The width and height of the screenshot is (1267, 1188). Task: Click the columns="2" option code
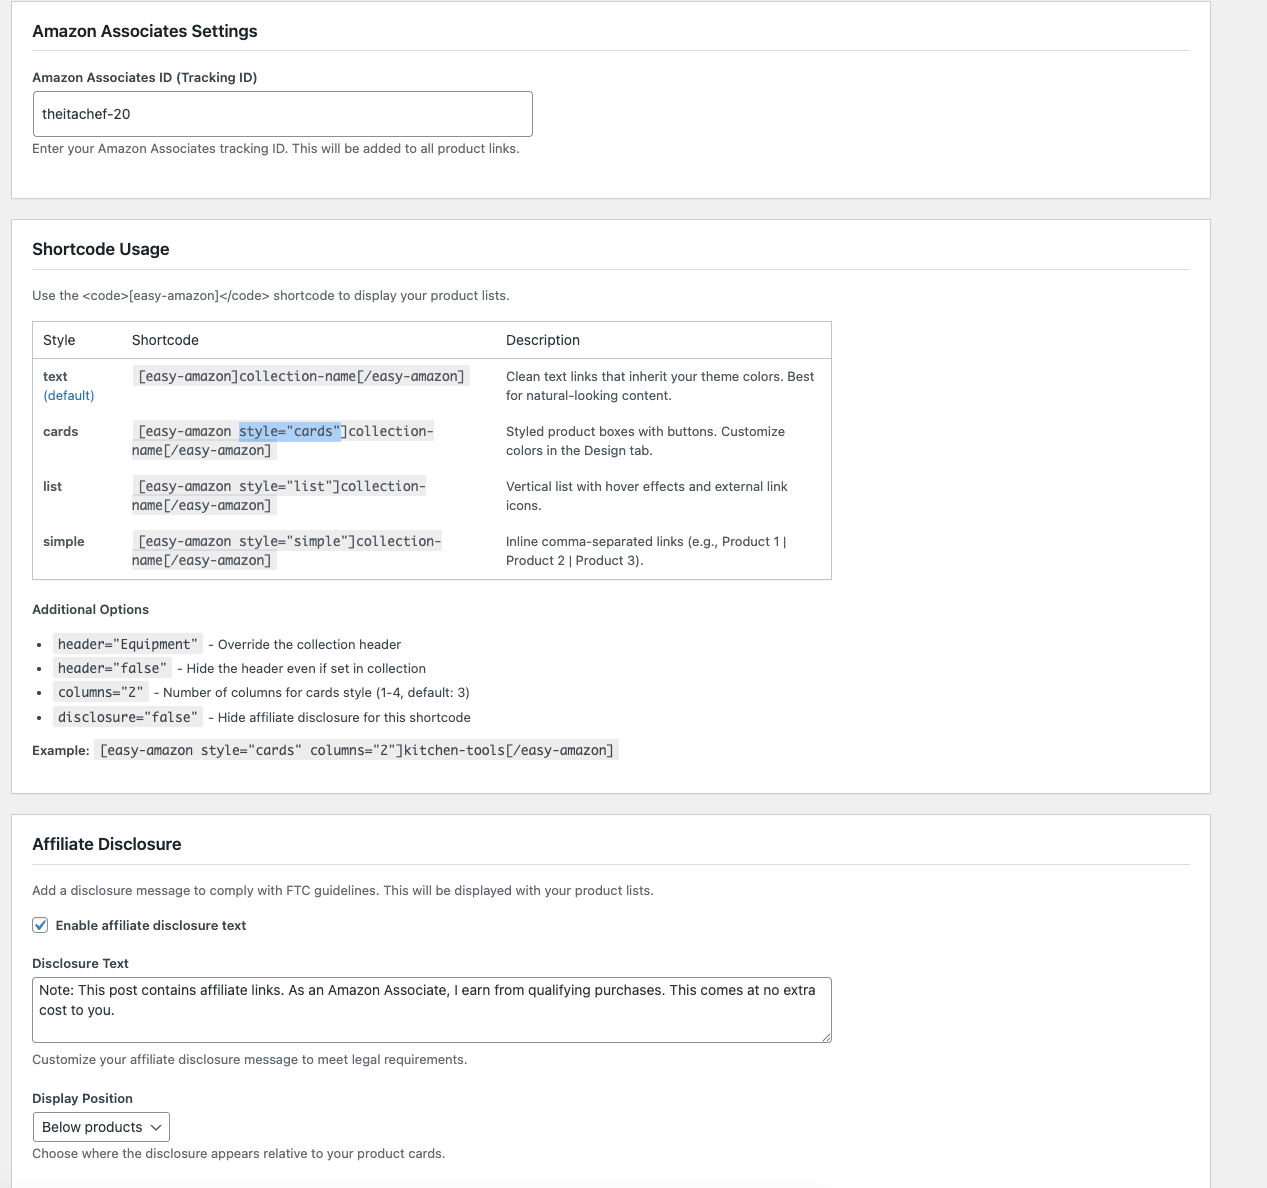[100, 692]
